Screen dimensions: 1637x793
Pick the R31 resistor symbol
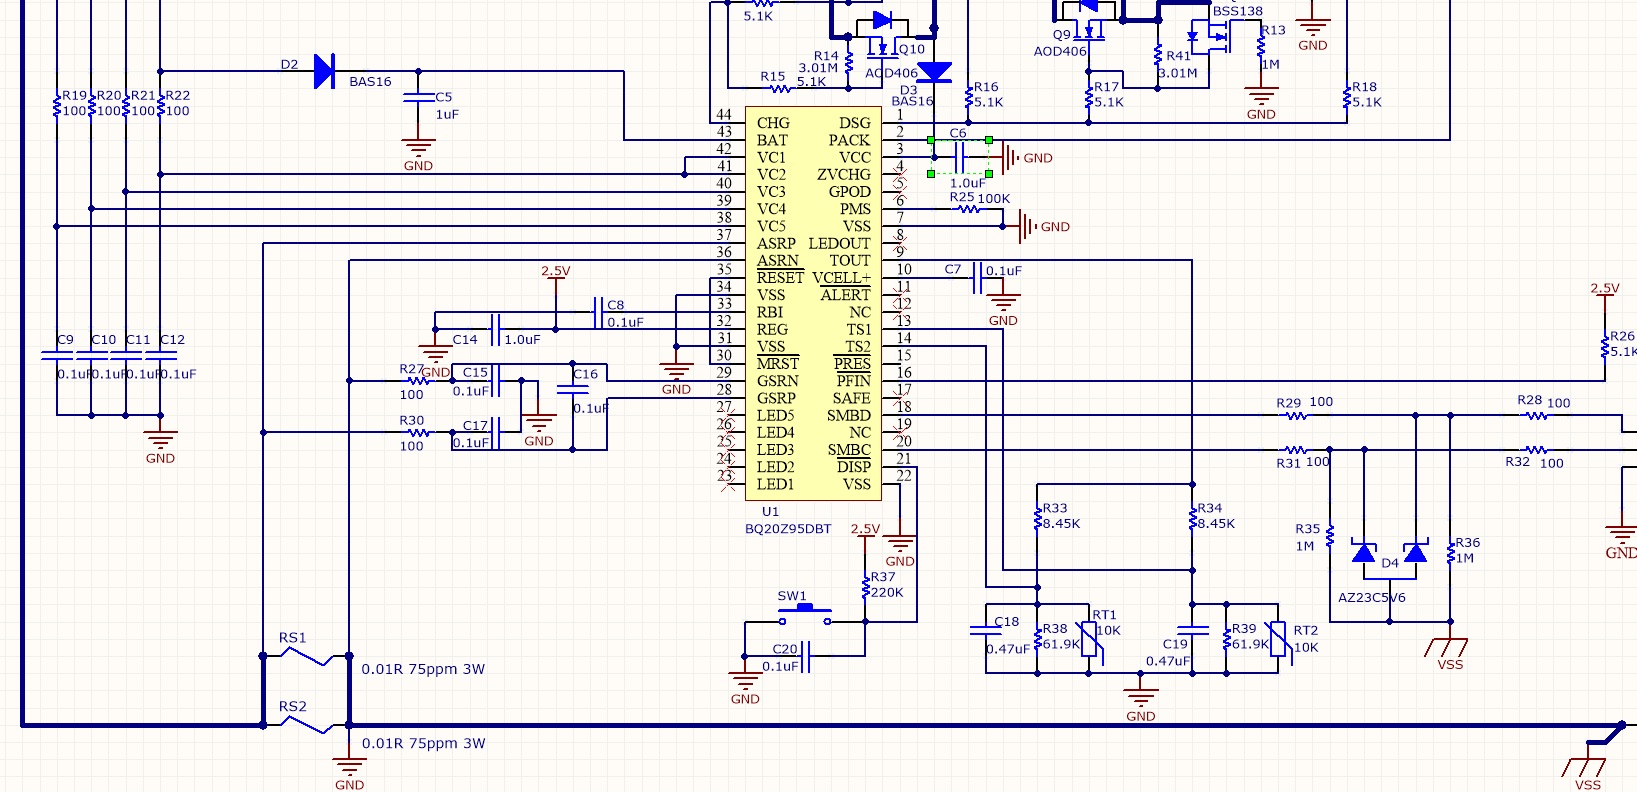pos(1295,450)
